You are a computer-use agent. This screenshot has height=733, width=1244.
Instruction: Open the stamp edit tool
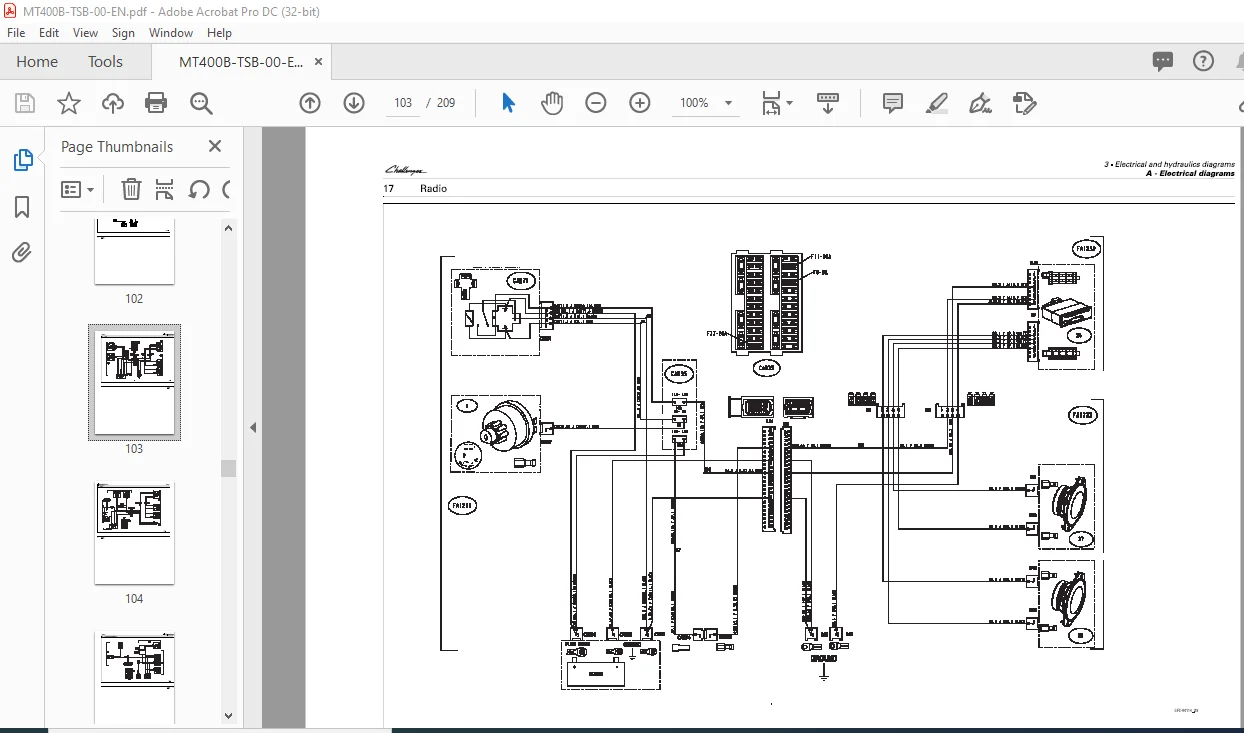tap(1024, 103)
